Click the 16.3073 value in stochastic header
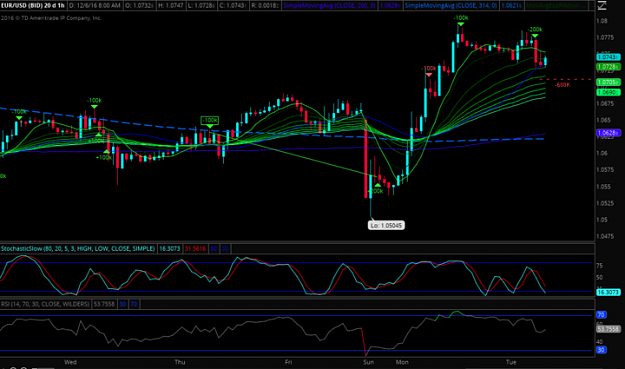625x369 pixels. tap(170, 249)
